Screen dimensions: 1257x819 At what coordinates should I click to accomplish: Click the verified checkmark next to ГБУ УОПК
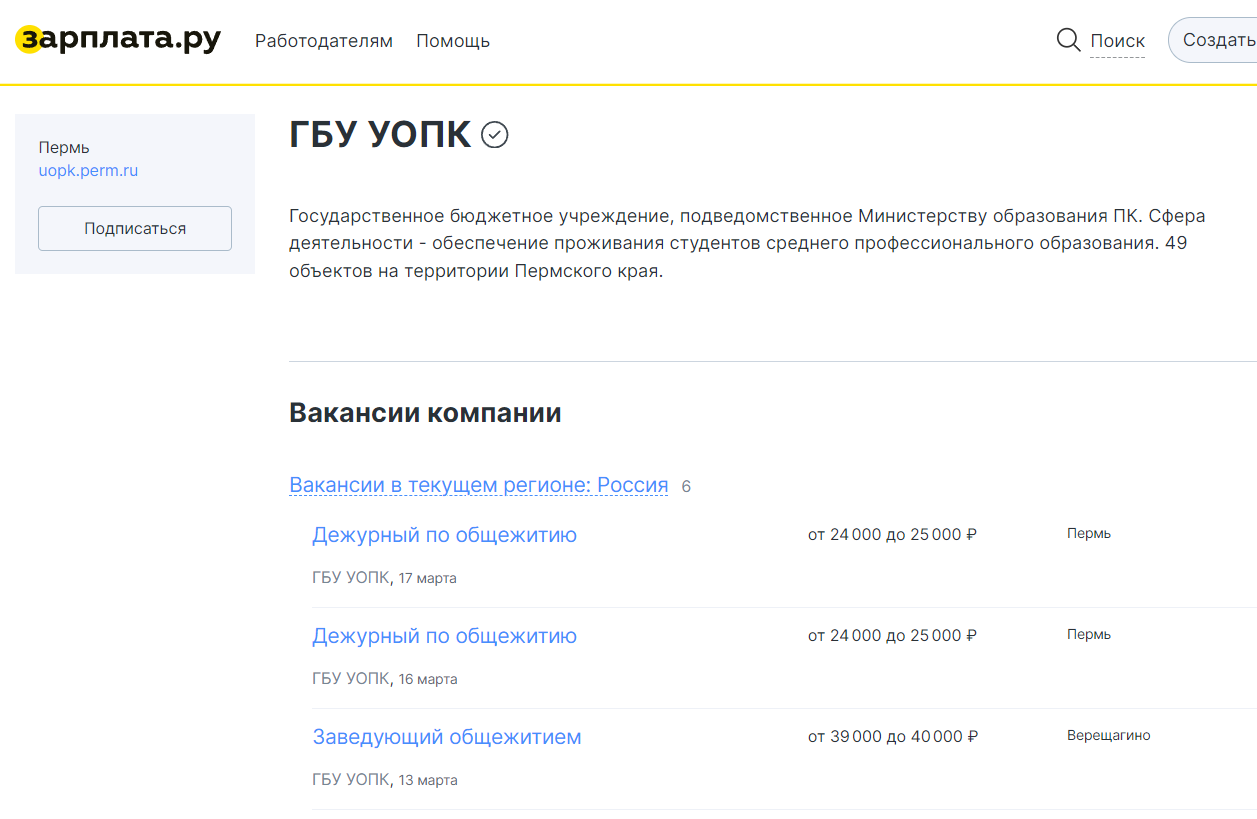pos(495,134)
